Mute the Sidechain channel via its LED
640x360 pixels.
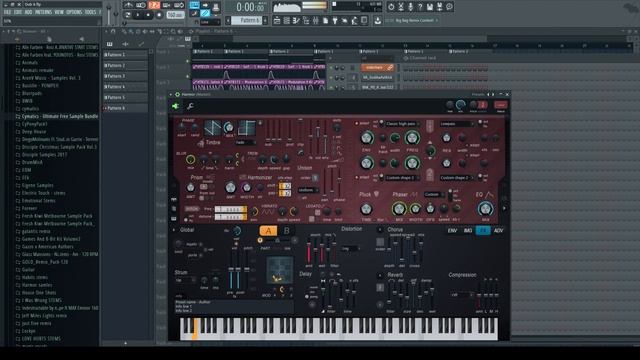click(x=331, y=68)
